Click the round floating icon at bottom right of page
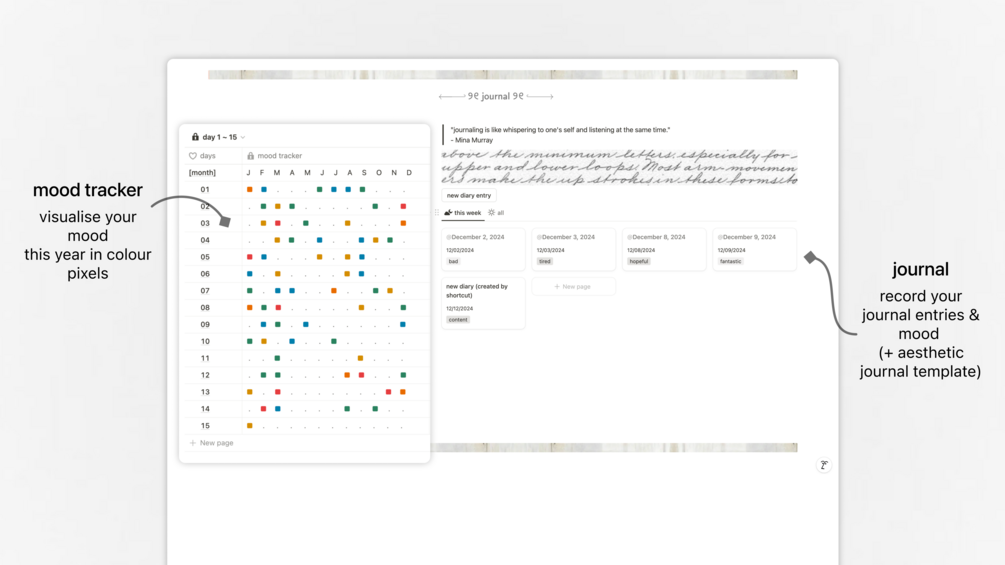This screenshot has width=1005, height=565. click(x=824, y=465)
